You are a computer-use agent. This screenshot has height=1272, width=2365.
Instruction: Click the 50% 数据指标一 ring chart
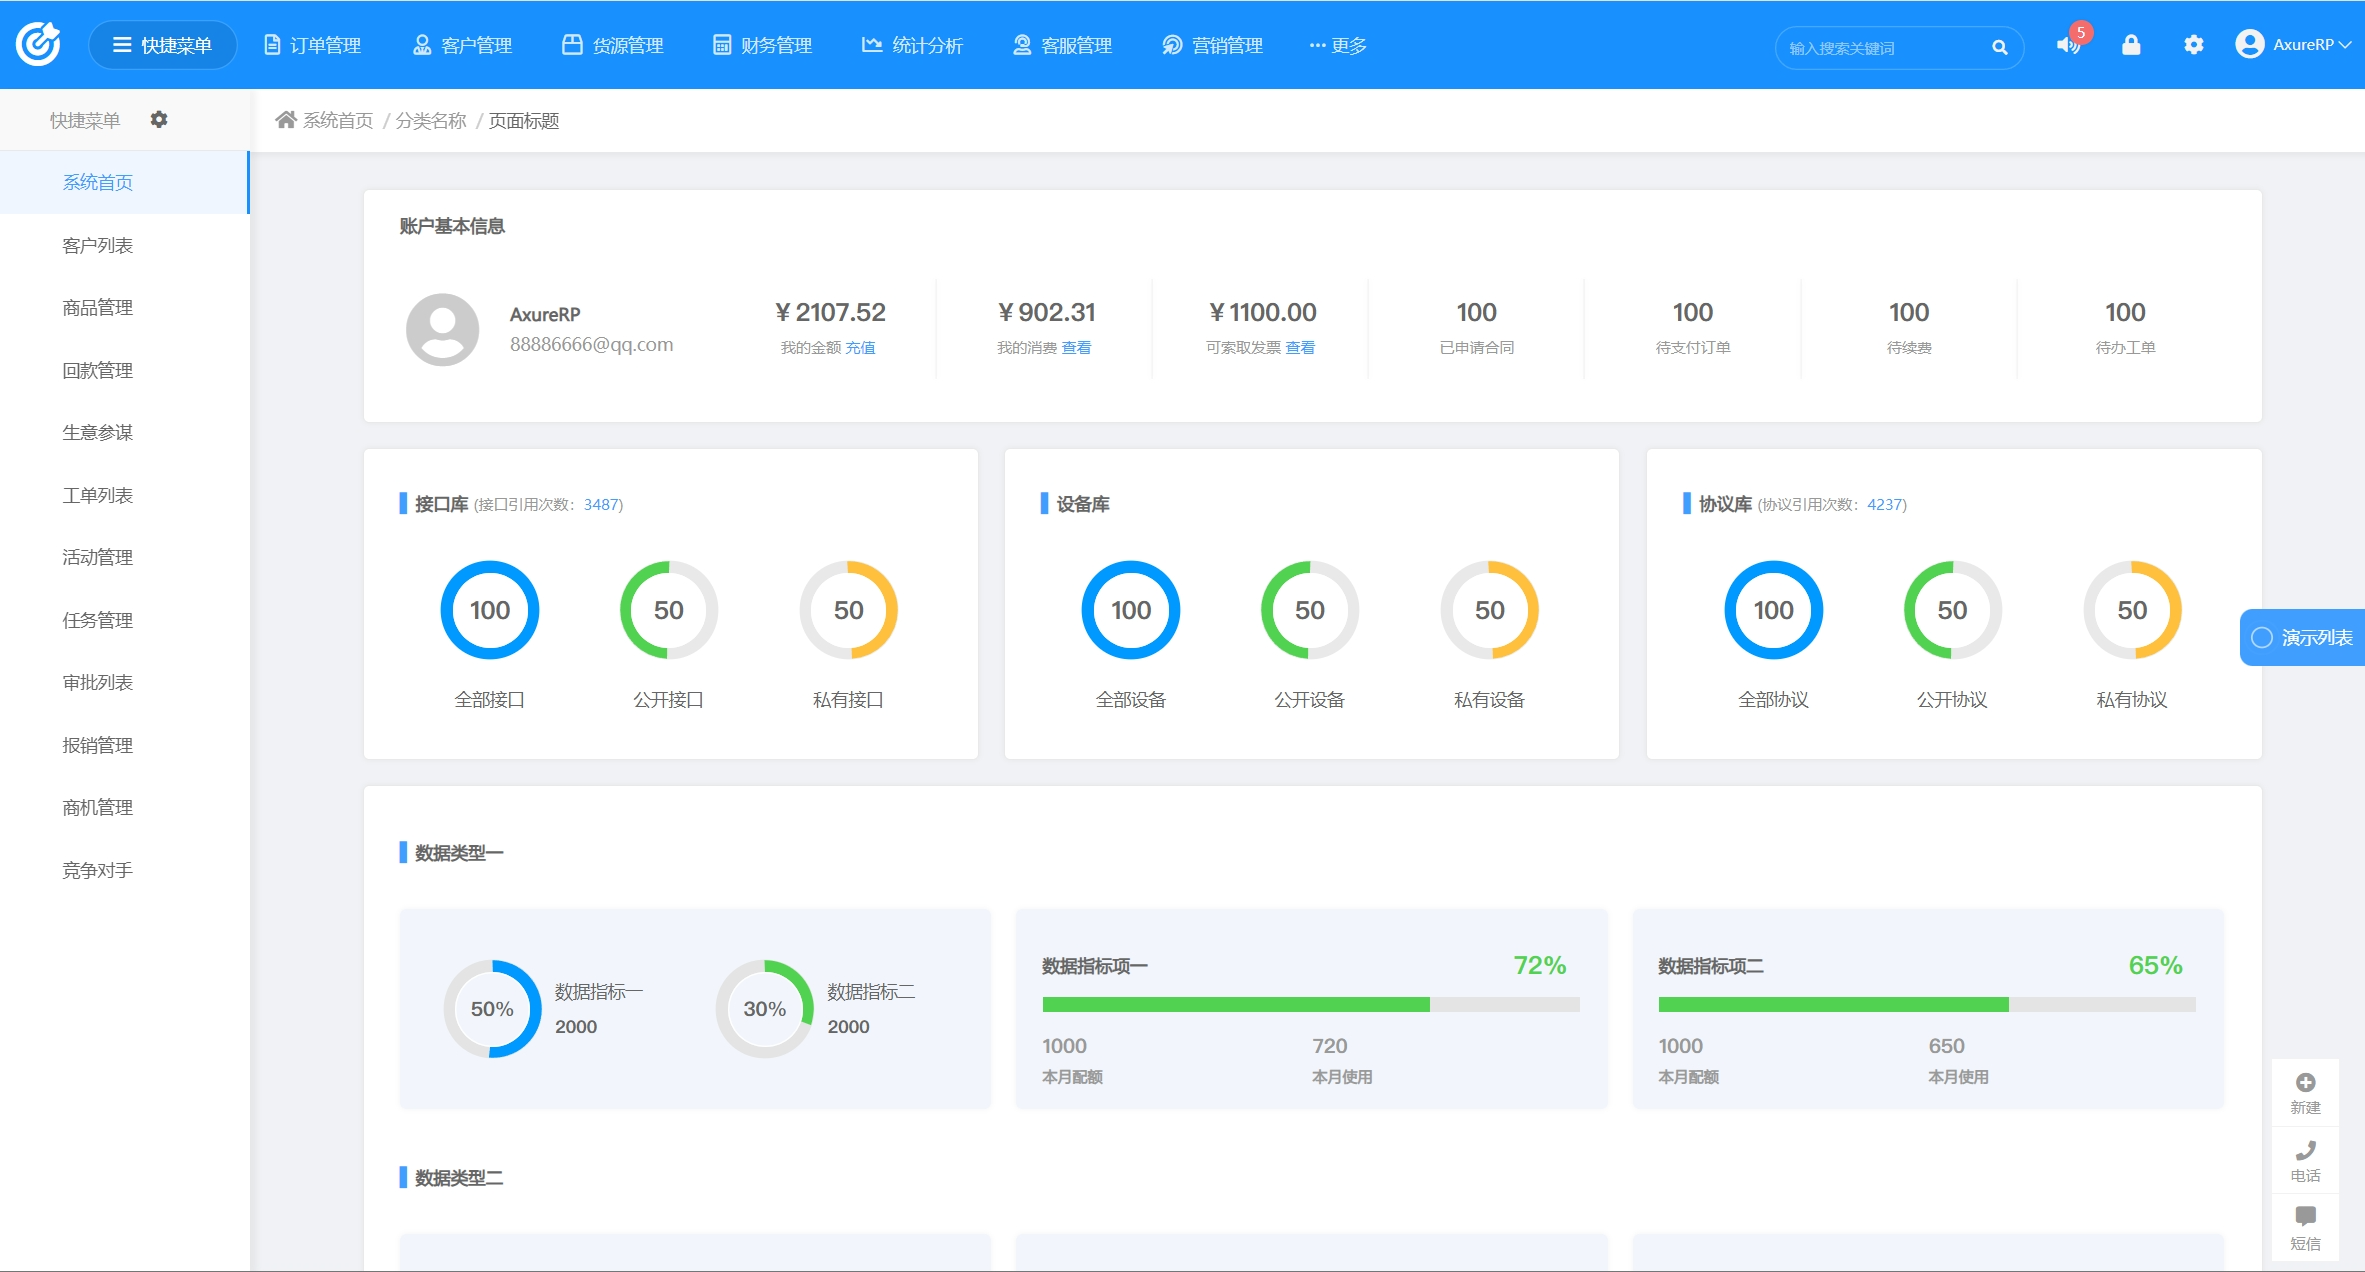tap(492, 1009)
